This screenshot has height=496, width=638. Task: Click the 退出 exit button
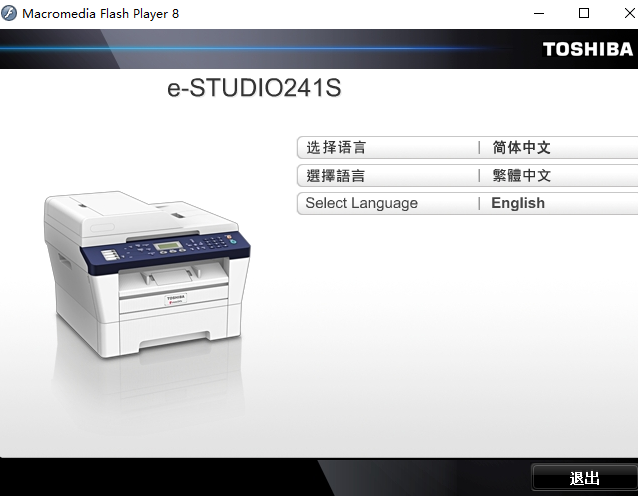(584, 478)
